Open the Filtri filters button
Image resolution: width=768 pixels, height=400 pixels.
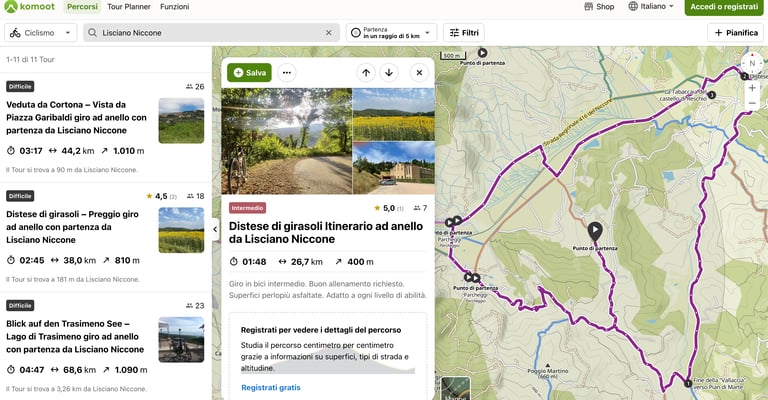[x=464, y=33]
